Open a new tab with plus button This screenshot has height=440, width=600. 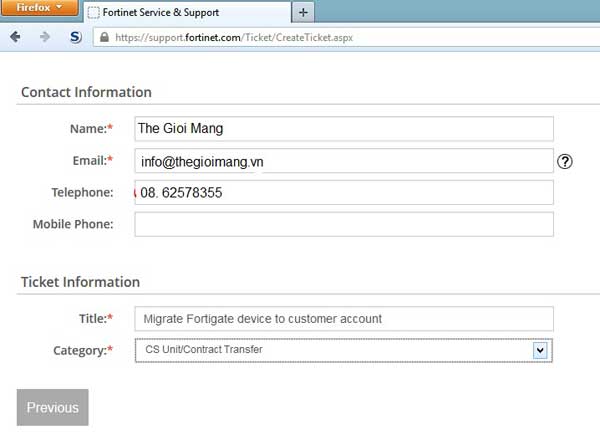coord(303,12)
